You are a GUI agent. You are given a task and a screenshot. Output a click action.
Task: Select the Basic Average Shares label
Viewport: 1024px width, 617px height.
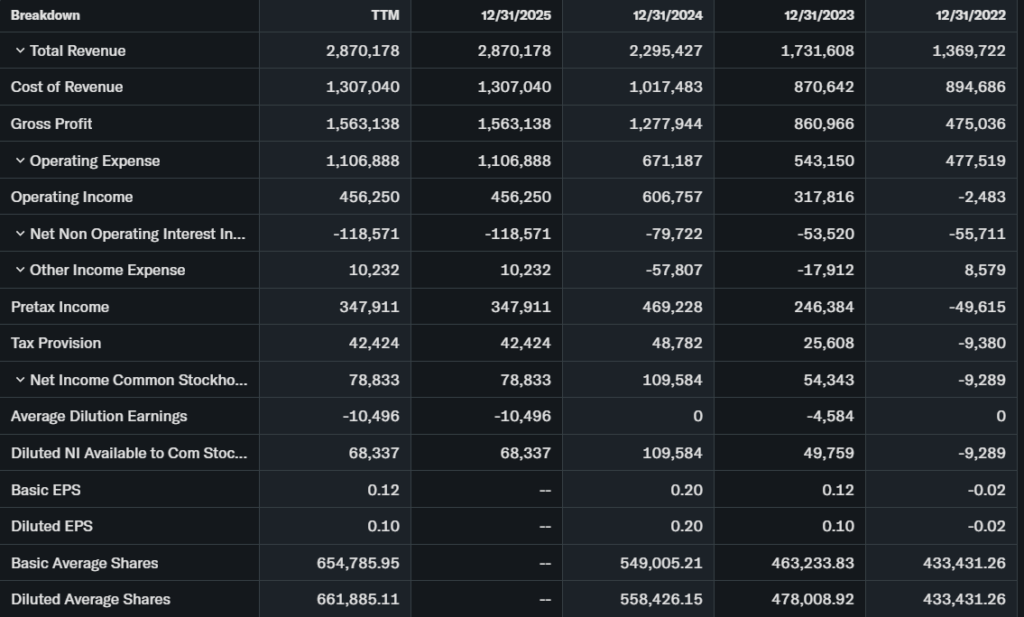[85, 563]
